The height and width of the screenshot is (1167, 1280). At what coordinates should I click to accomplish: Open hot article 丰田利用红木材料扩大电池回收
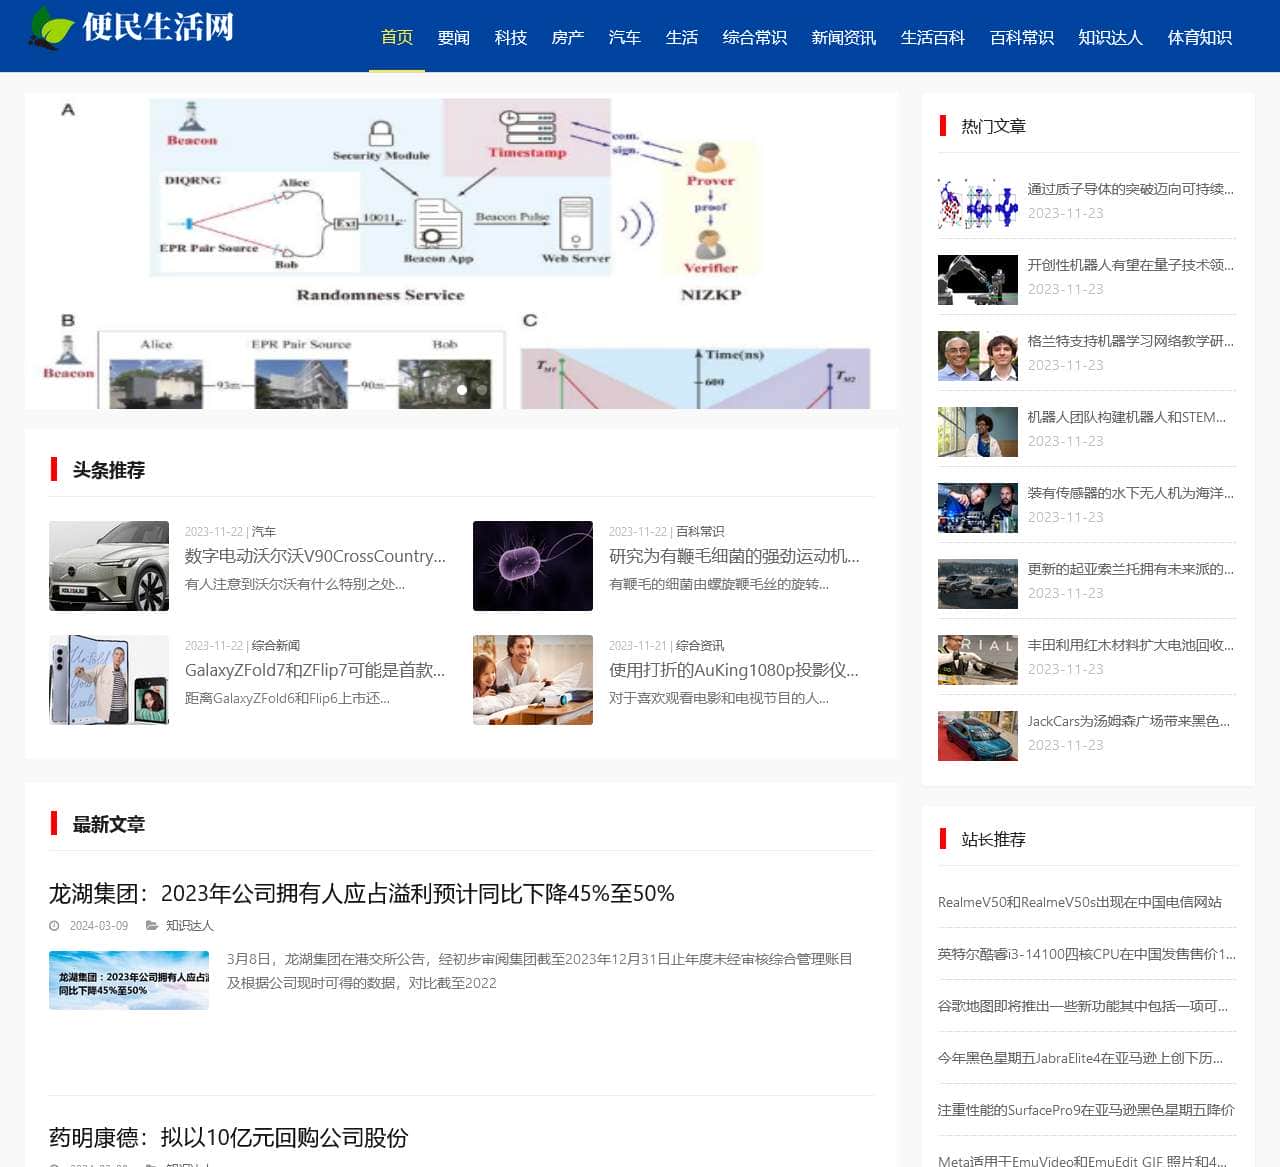pyautogui.click(x=1131, y=645)
